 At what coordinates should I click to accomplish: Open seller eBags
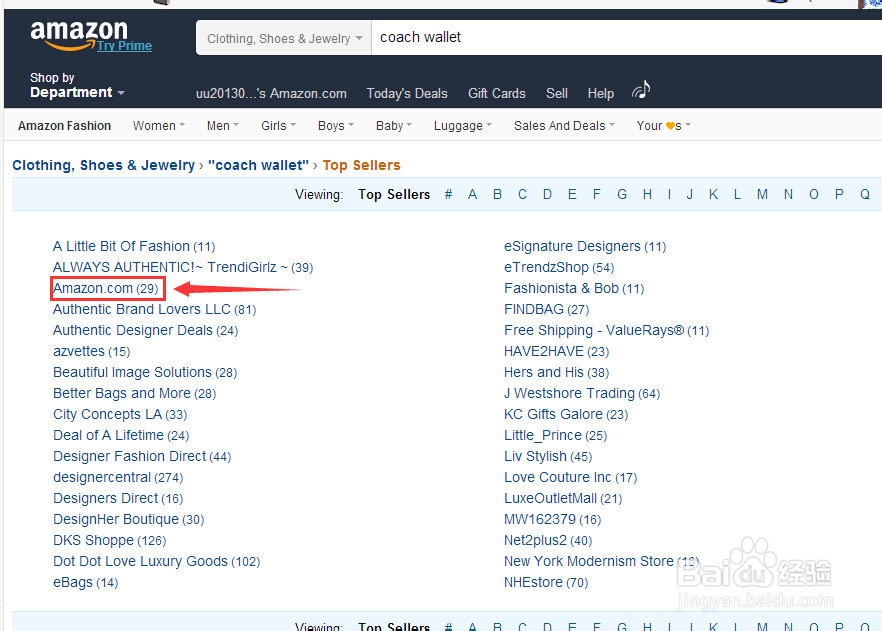pyautogui.click(x=86, y=582)
